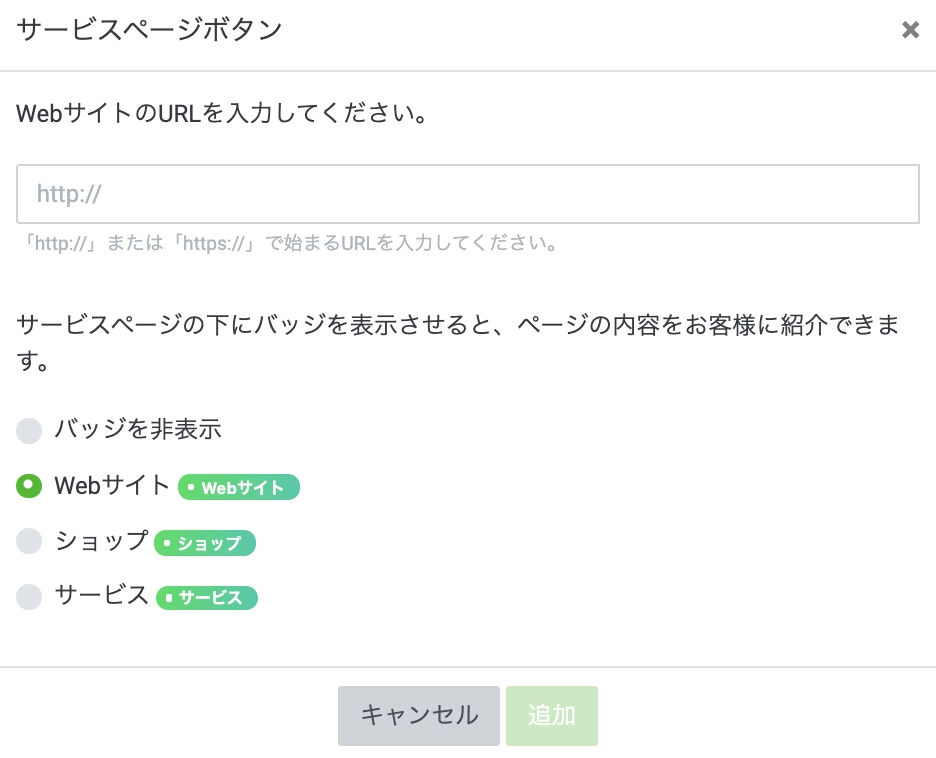Click the badge description paragraph text
The image size is (936, 758).
[x=456, y=325]
